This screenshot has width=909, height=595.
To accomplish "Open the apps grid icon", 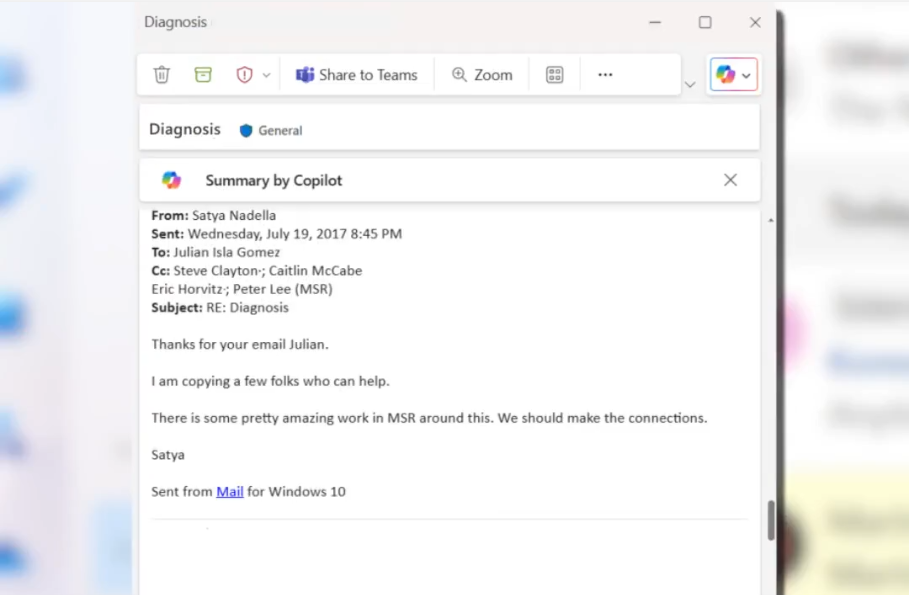I will coord(555,75).
